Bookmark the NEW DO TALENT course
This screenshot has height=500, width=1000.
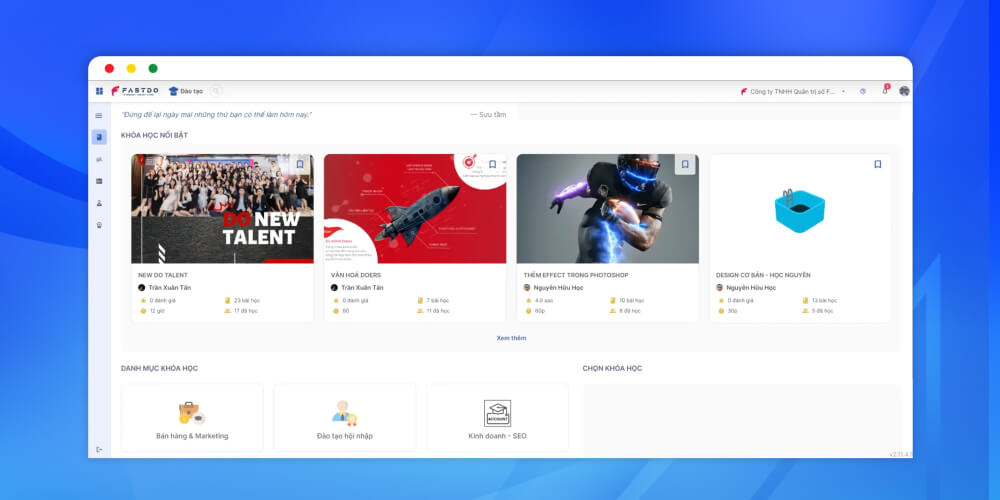click(300, 164)
